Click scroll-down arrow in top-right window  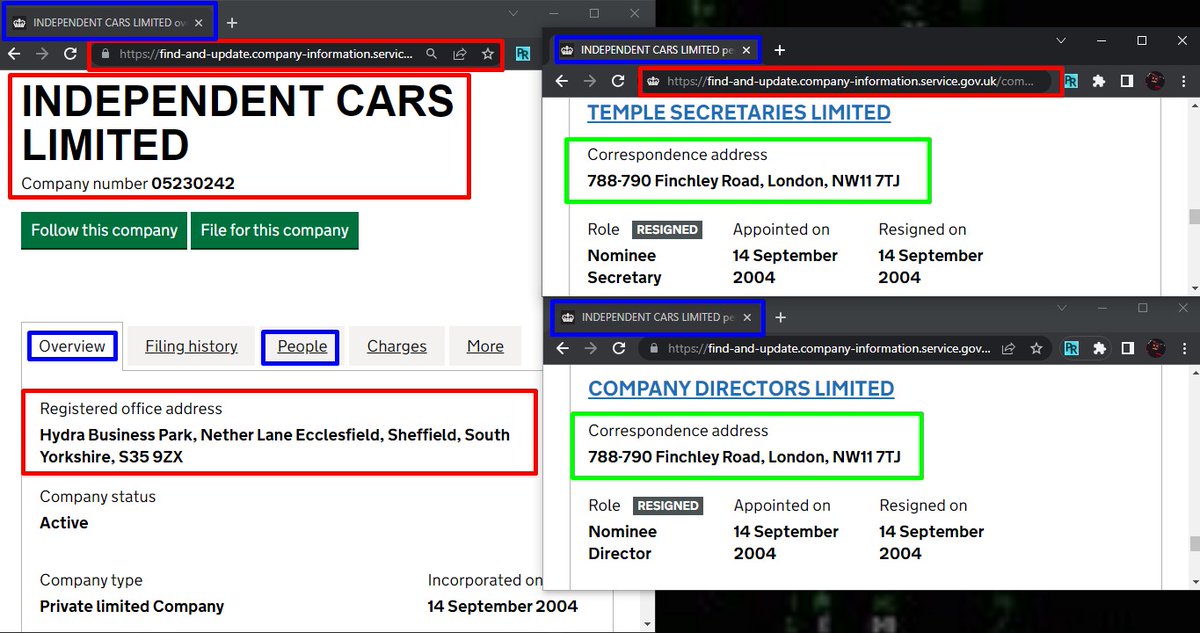pyautogui.click(x=1193, y=288)
